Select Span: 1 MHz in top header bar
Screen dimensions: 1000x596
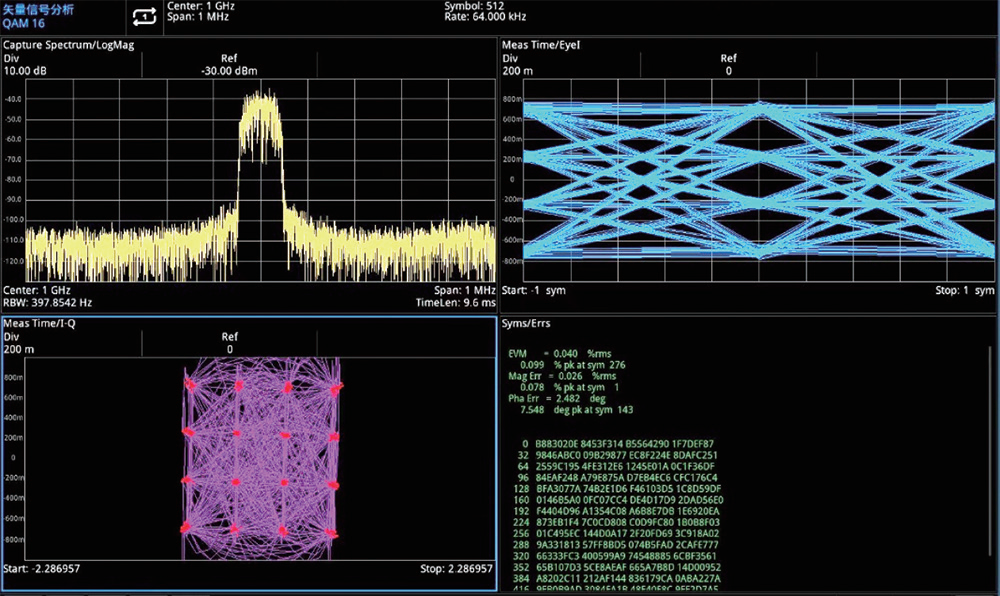(198, 17)
